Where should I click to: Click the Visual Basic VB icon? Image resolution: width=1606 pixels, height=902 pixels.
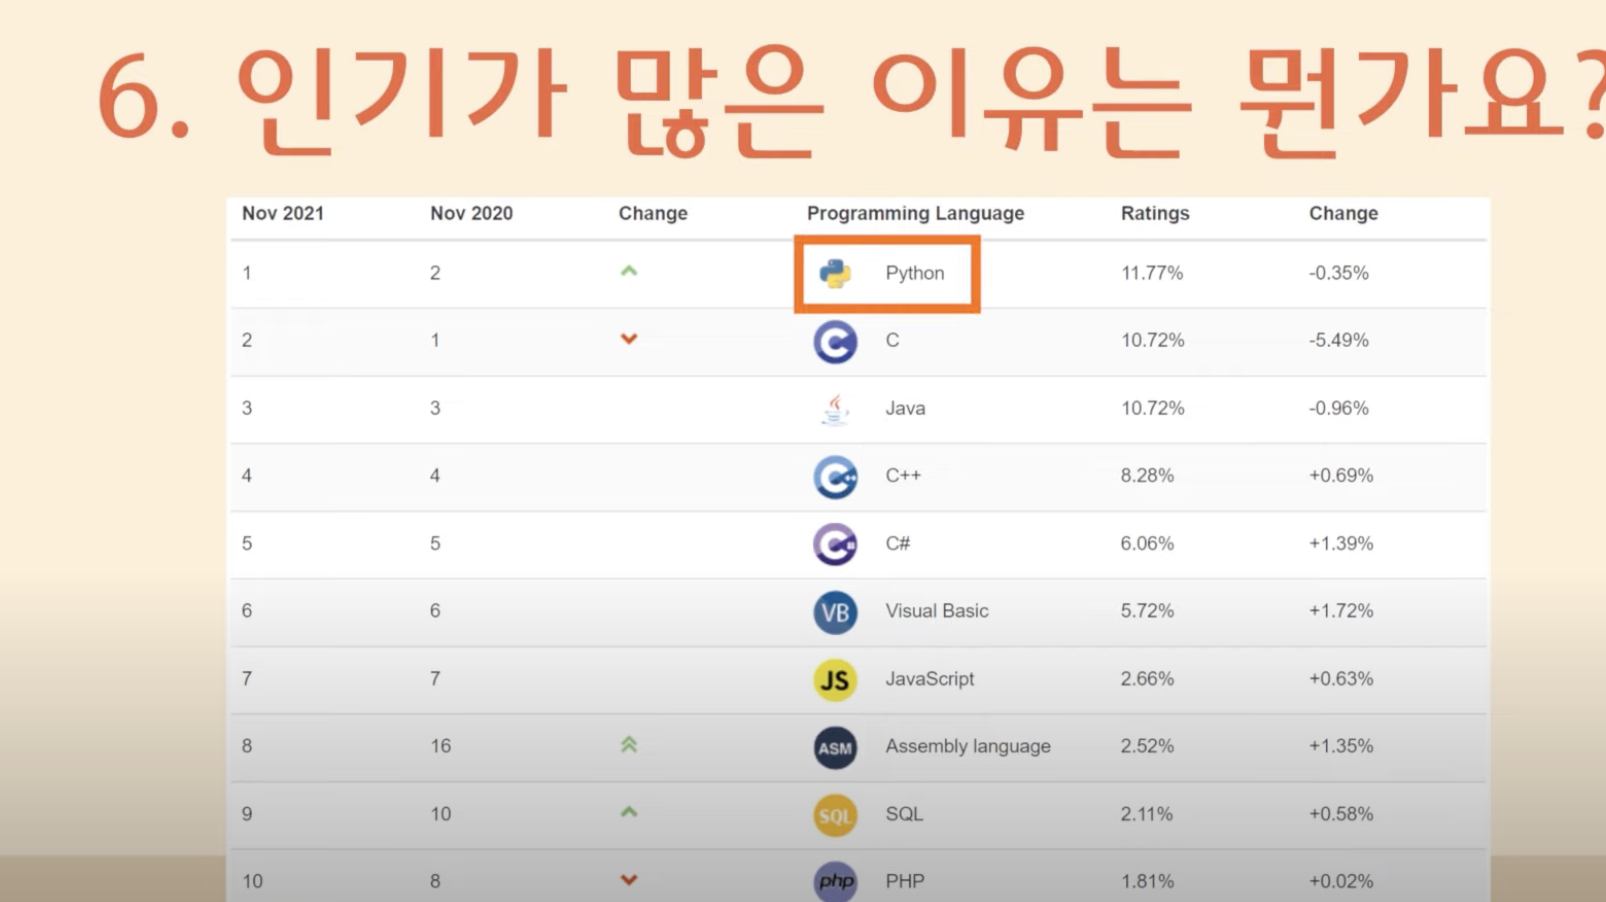(835, 612)
